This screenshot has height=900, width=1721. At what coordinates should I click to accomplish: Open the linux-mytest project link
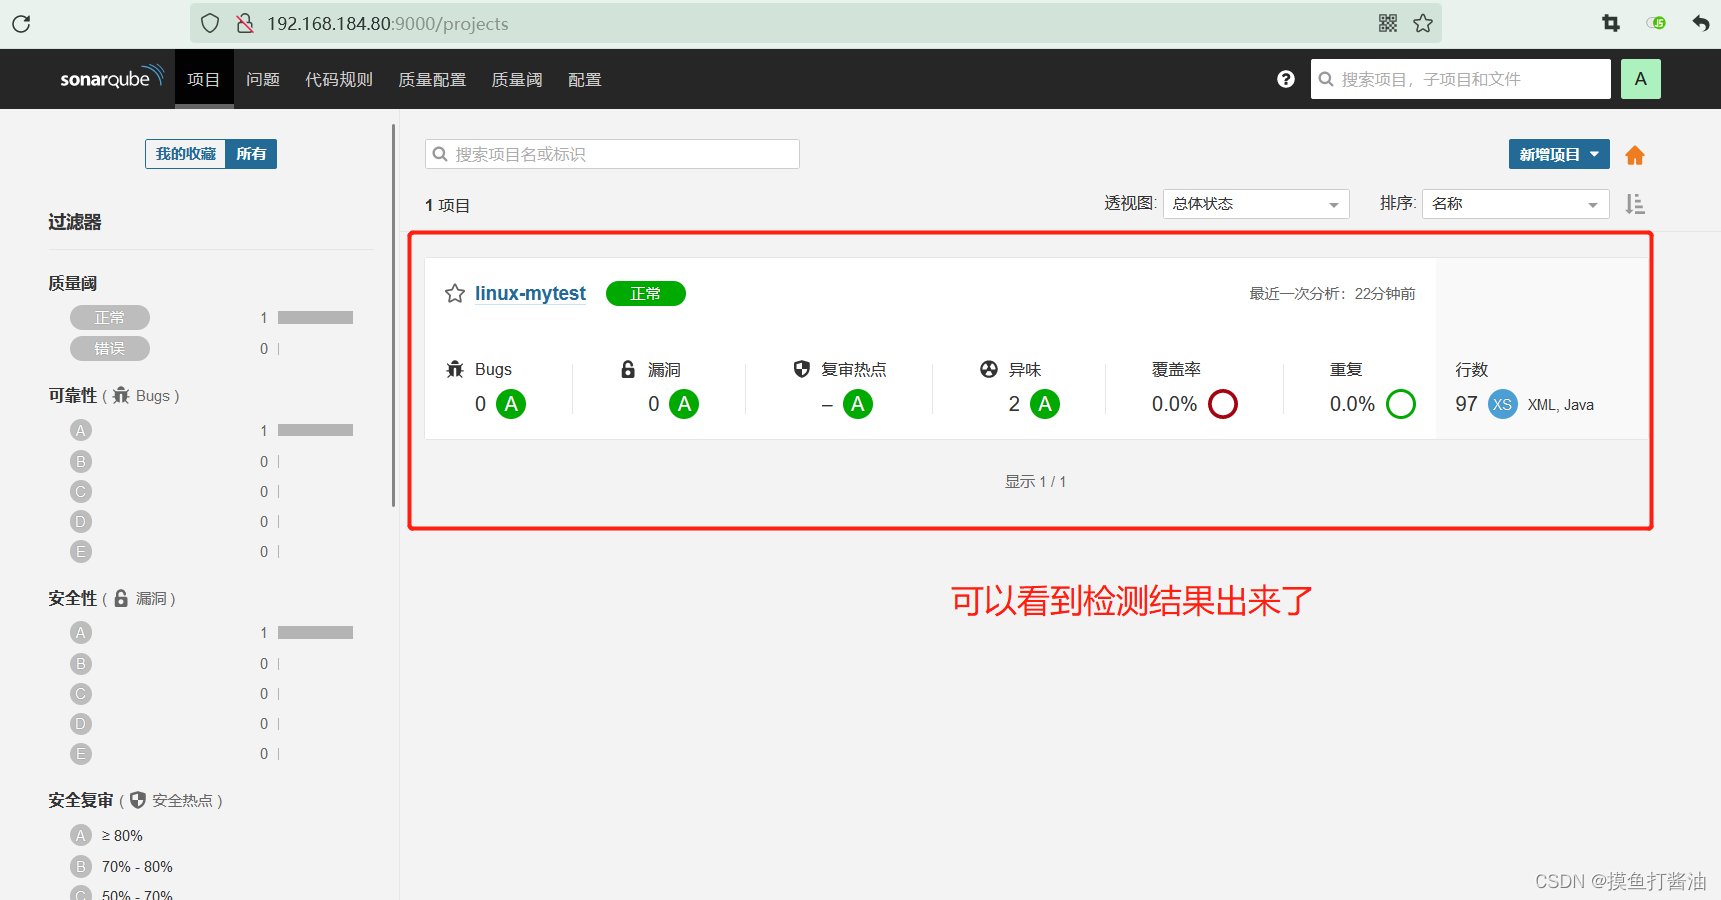click(x=530, y=294)
